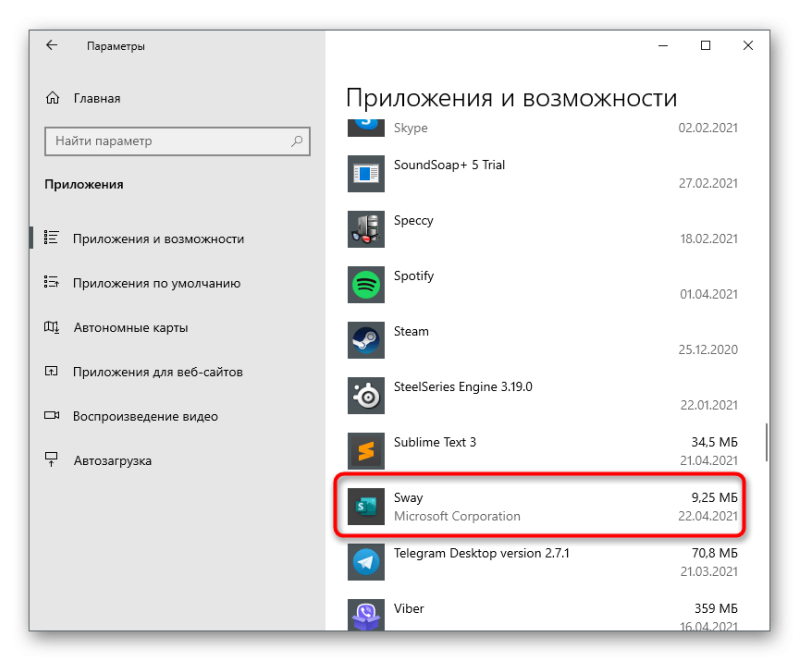Click the back arrow in Параметры window
Image resolution: width=800 pixels, height=661 pixels.
click(52, 45)
